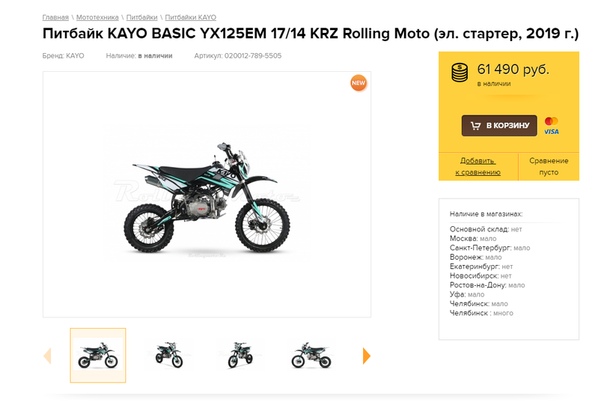The height and width of the screenshot is (408, 604).
Task: Select the third bike thumbnail
Action: pyautogui.click(x=237, y=355)
